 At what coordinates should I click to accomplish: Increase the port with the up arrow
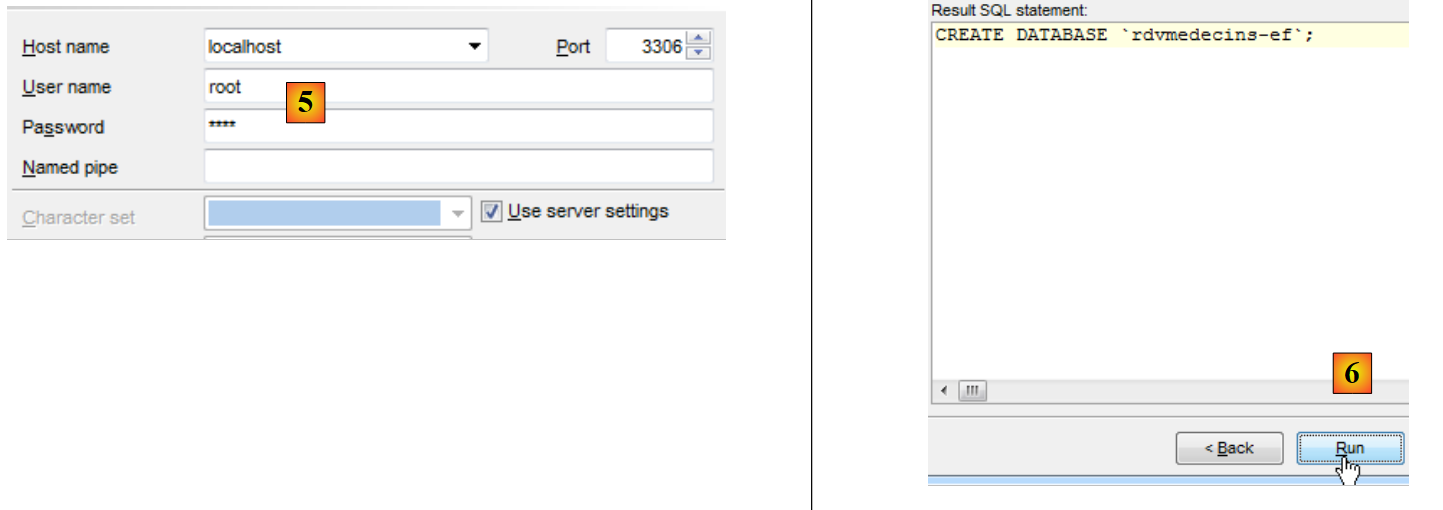[700, 40]
